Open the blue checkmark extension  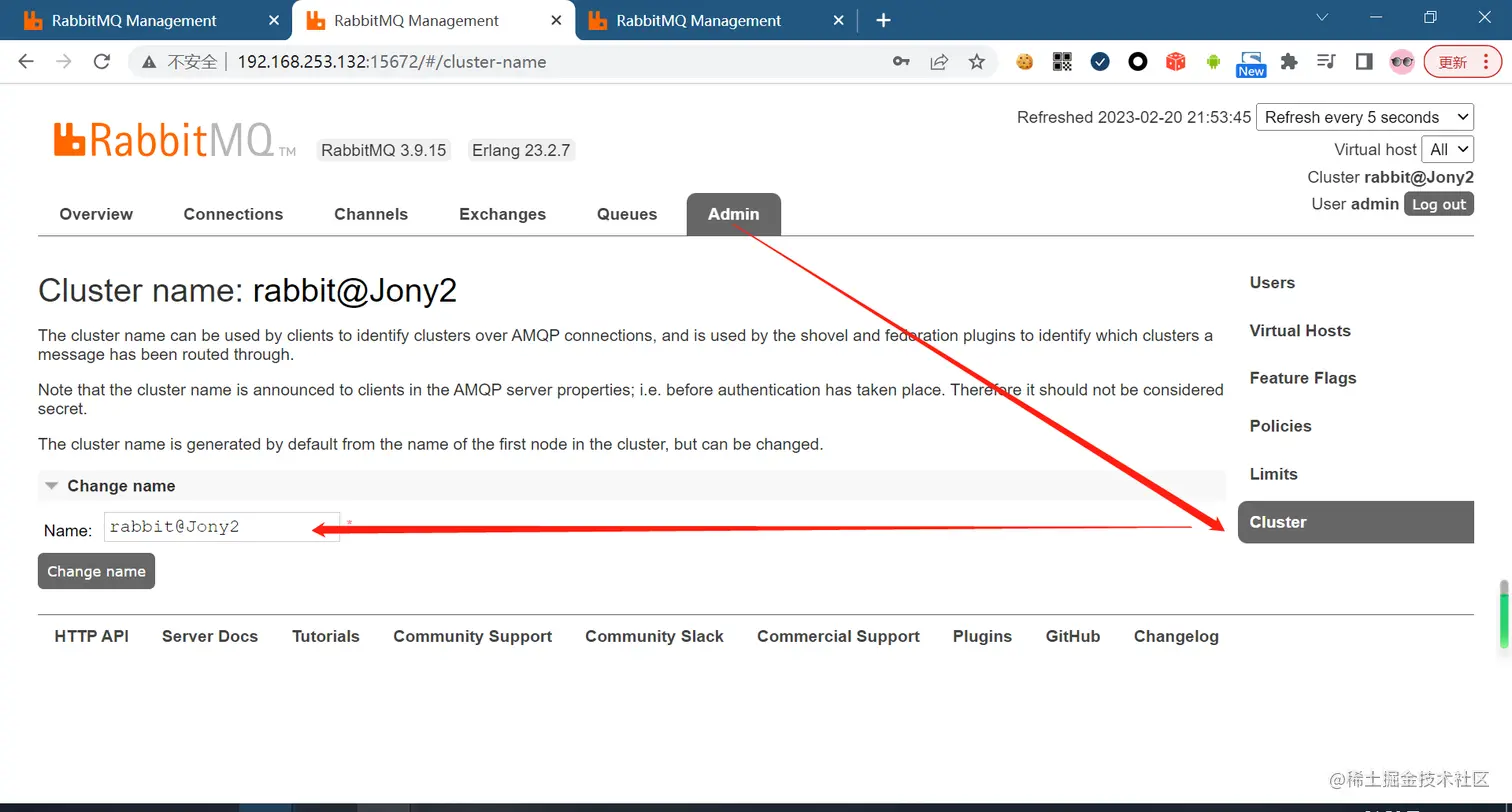pos(1100,61)
